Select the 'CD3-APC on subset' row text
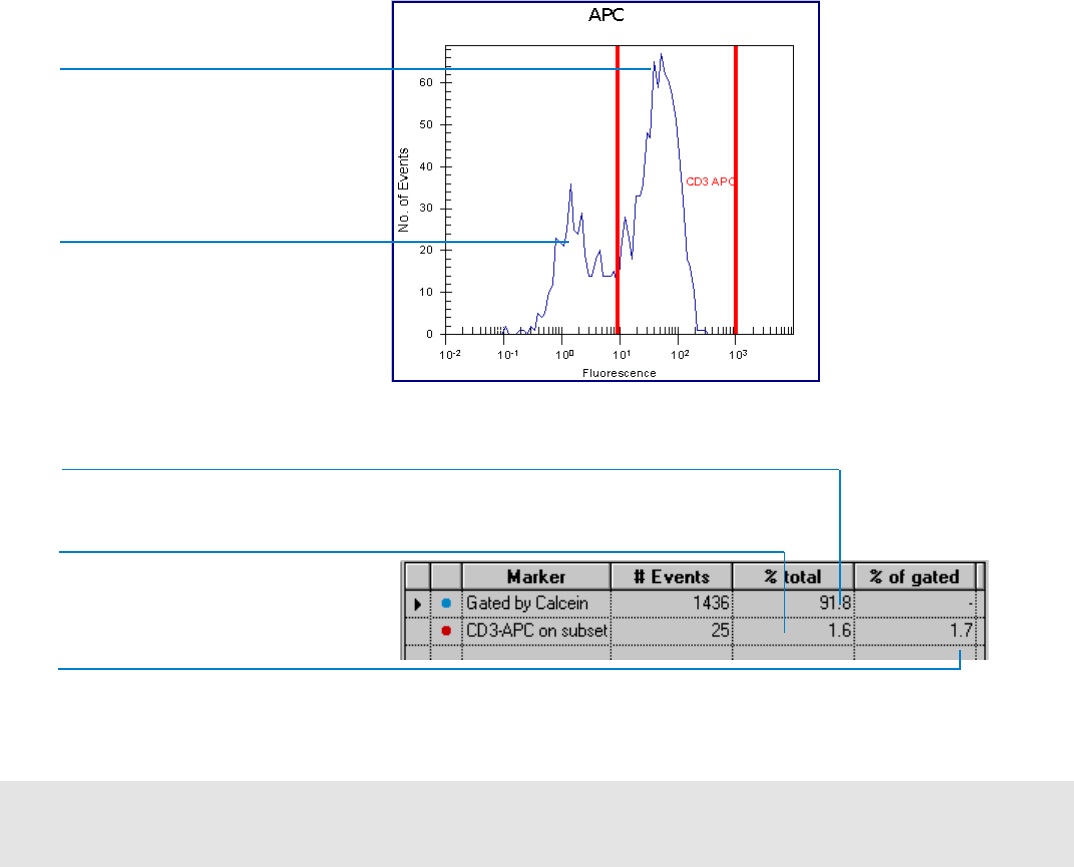 (x=536, y=630)
